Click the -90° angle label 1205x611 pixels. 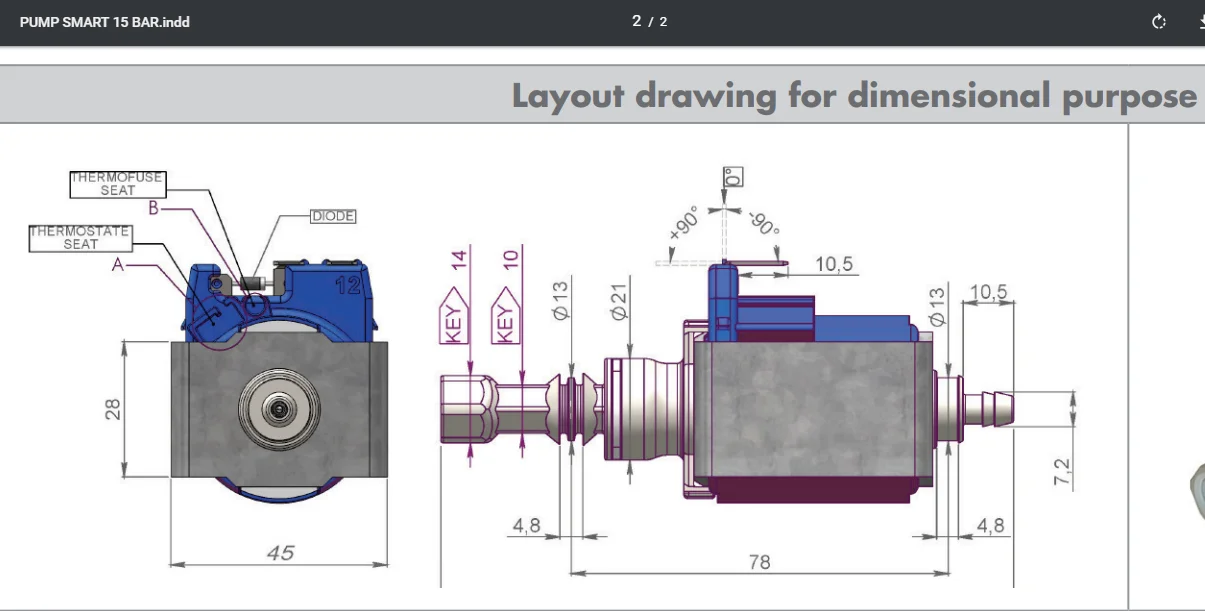762,222
